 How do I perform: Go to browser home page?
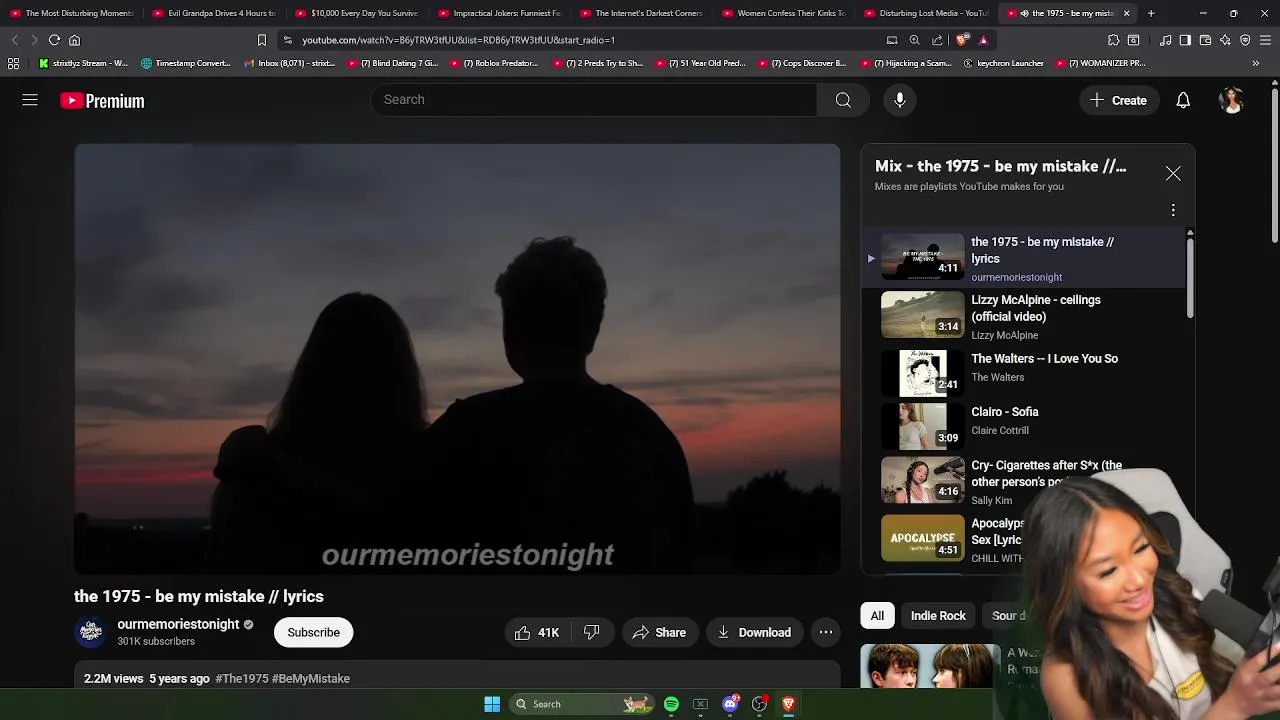74,40
